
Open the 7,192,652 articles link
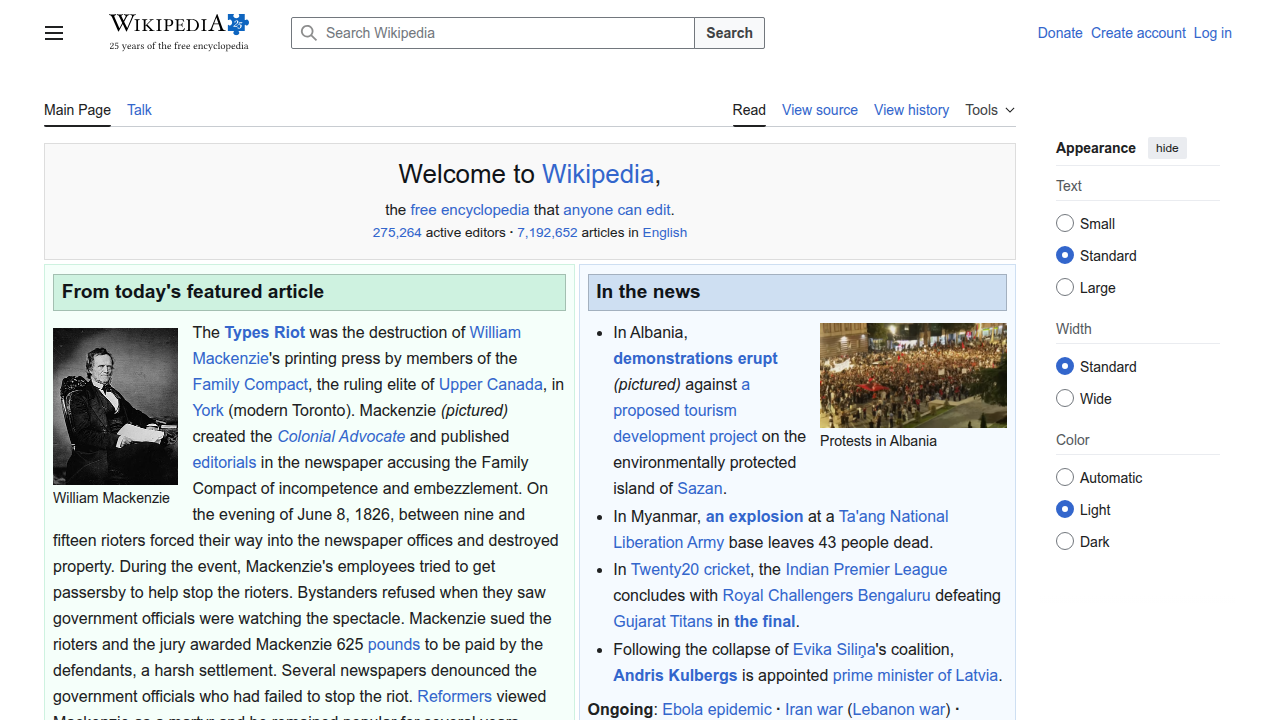(547, 232)
